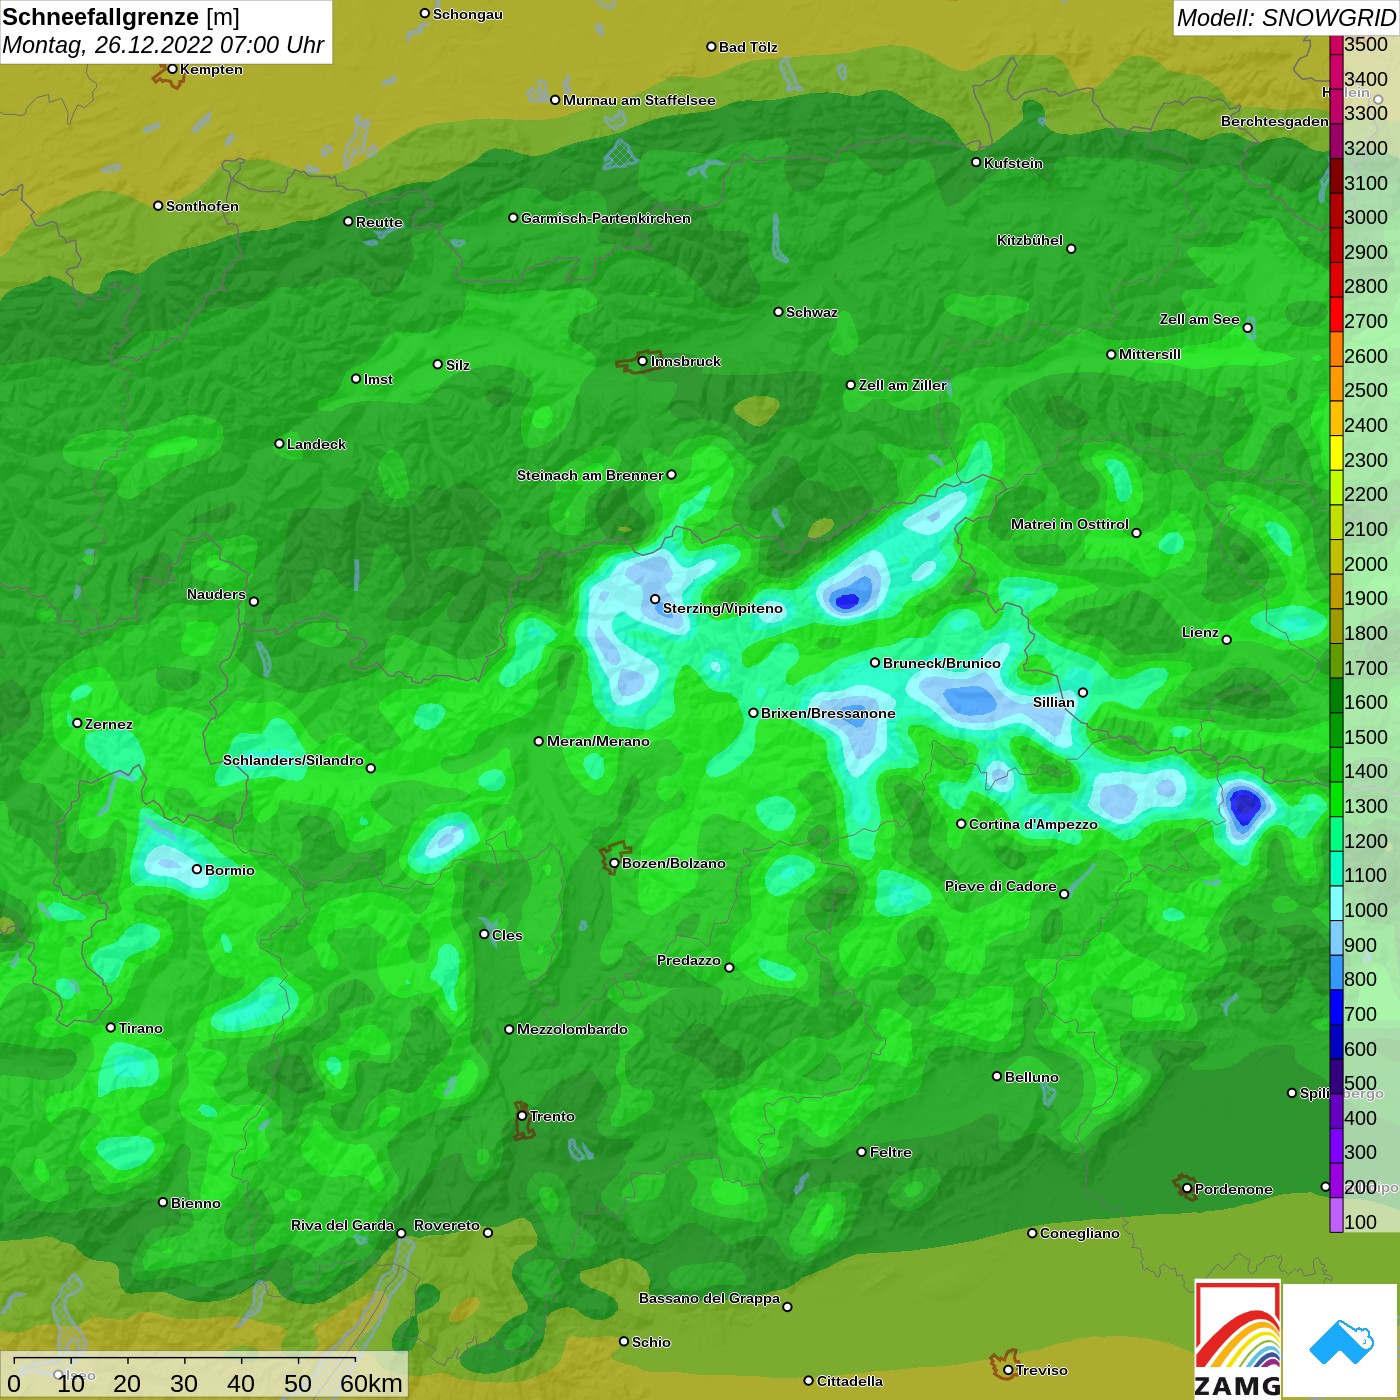Click the Bormio city marker dot

pyautogui.click(x=197, y=869)
